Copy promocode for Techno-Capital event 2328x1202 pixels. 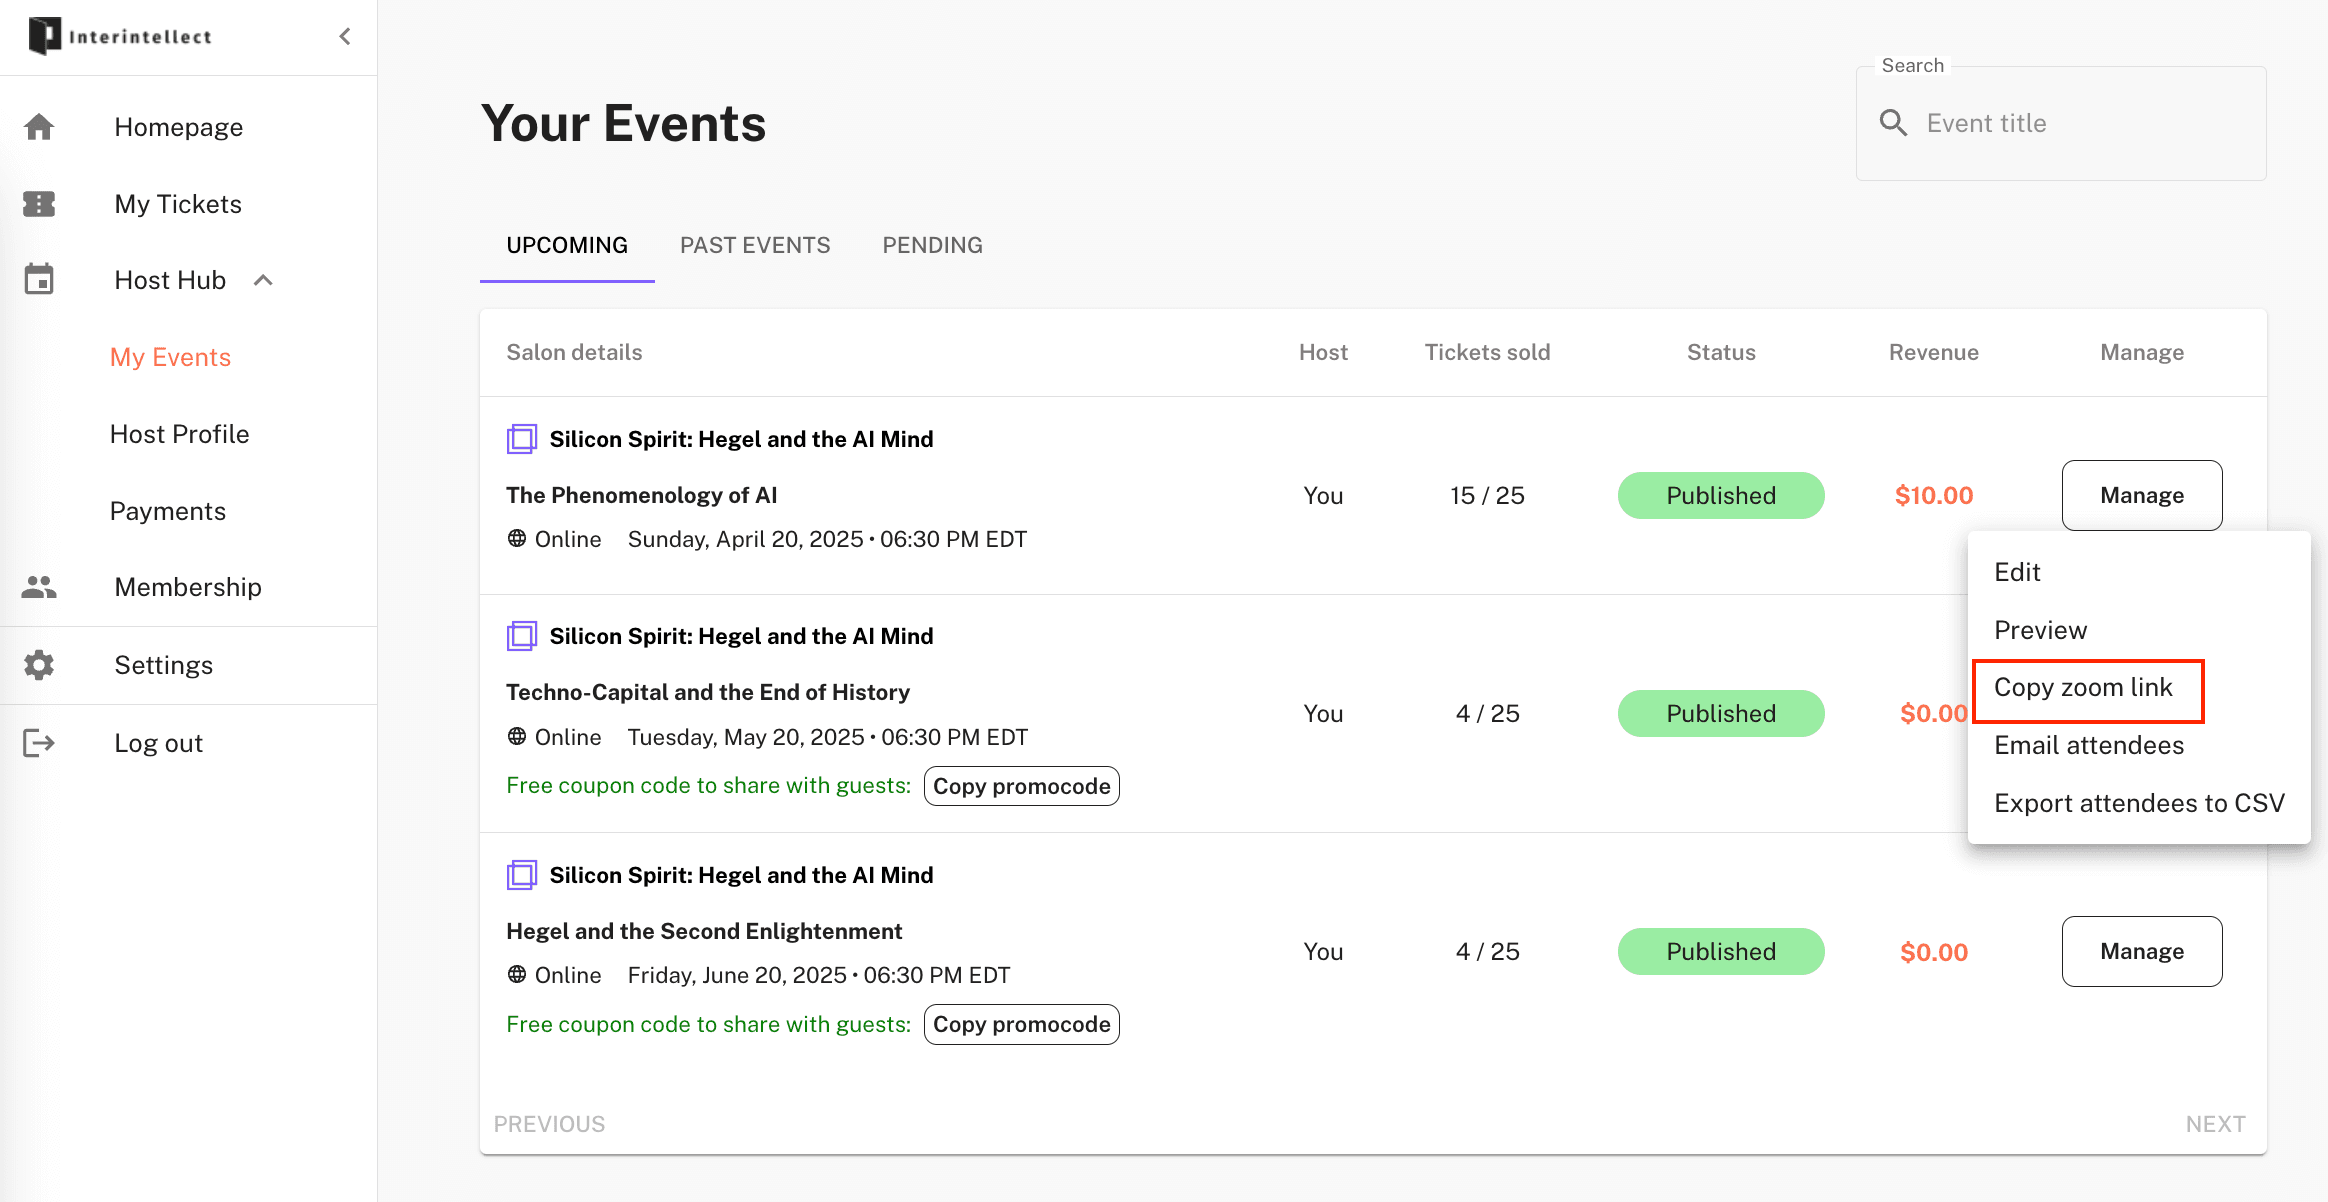tap(1021, 786)
